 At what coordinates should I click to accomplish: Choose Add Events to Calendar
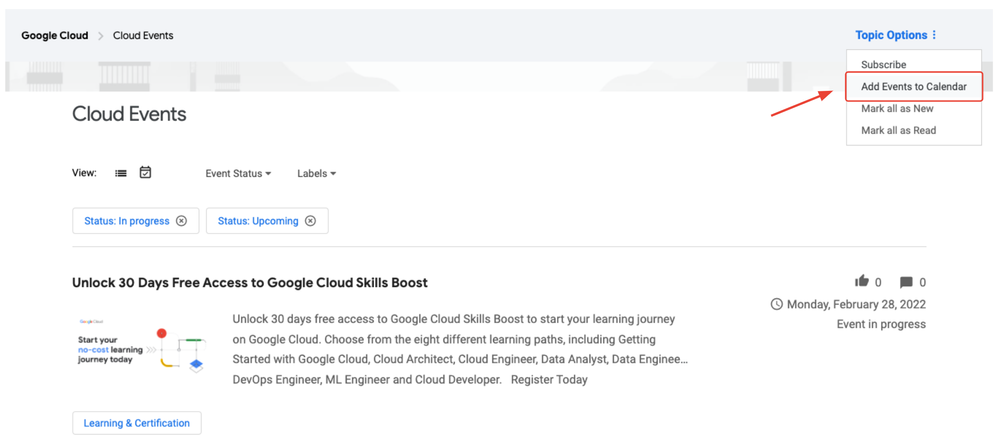click(x=914, y=87)
